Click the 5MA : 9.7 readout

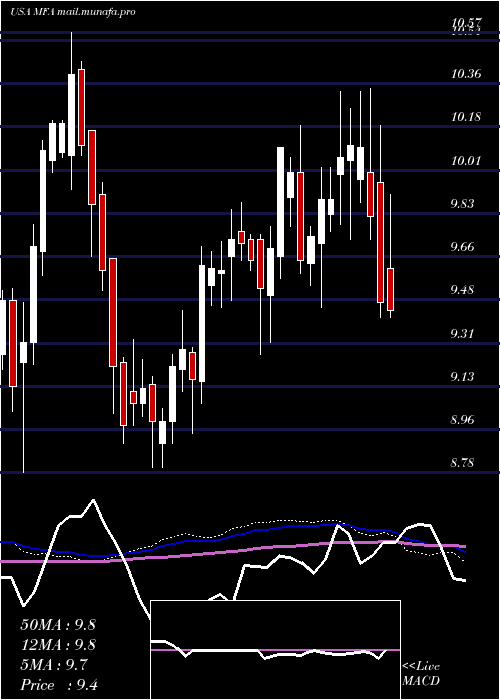tap(54, 665)
